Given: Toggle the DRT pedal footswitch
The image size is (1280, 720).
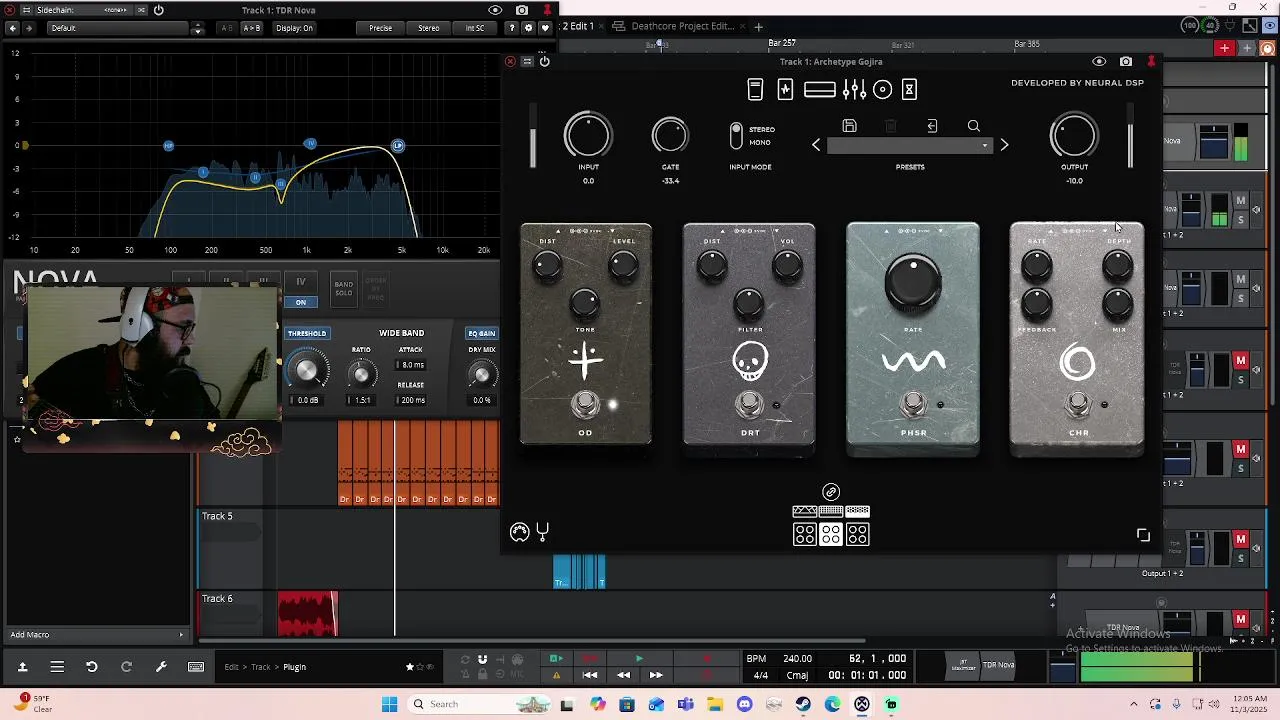Looking at the screenshot, I should click(x=749, y=404).
